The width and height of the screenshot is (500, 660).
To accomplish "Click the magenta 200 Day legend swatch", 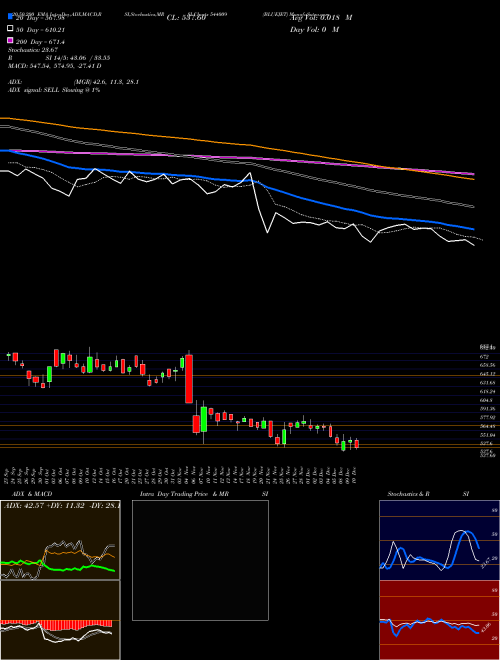I will (x=11, y=40).
